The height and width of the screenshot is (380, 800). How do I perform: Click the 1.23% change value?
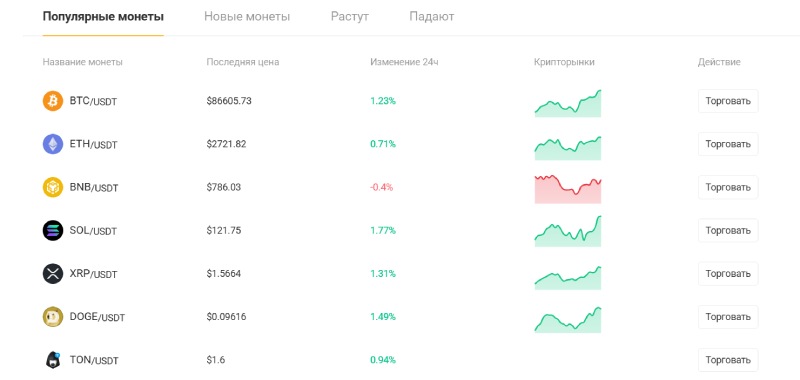tap(383, 101)
